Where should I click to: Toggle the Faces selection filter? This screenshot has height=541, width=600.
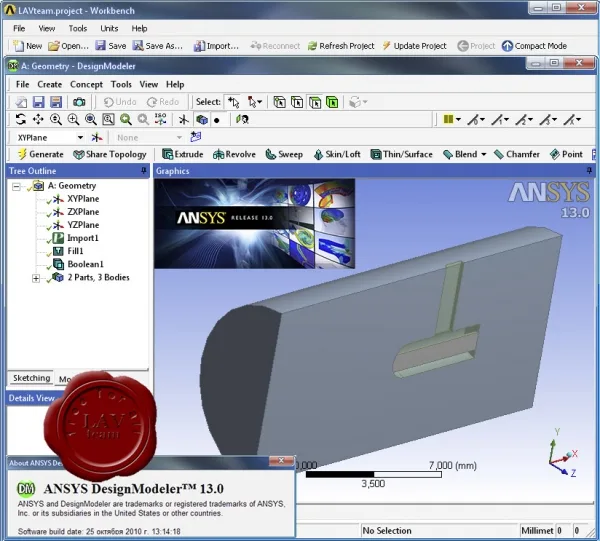point(315,102)
